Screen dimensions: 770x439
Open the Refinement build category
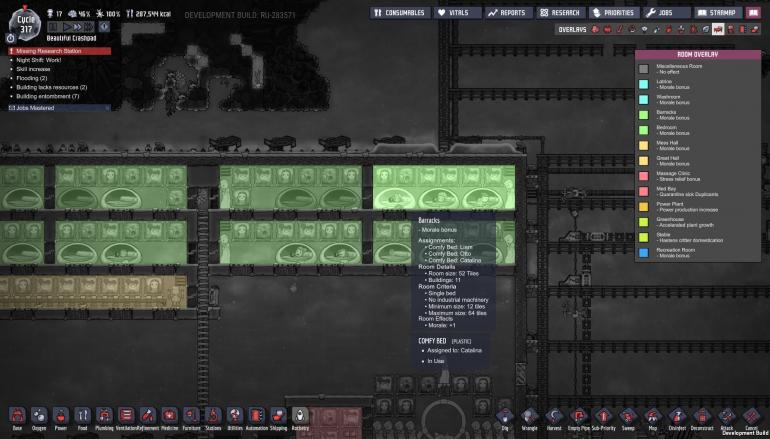tap(147, 416)
